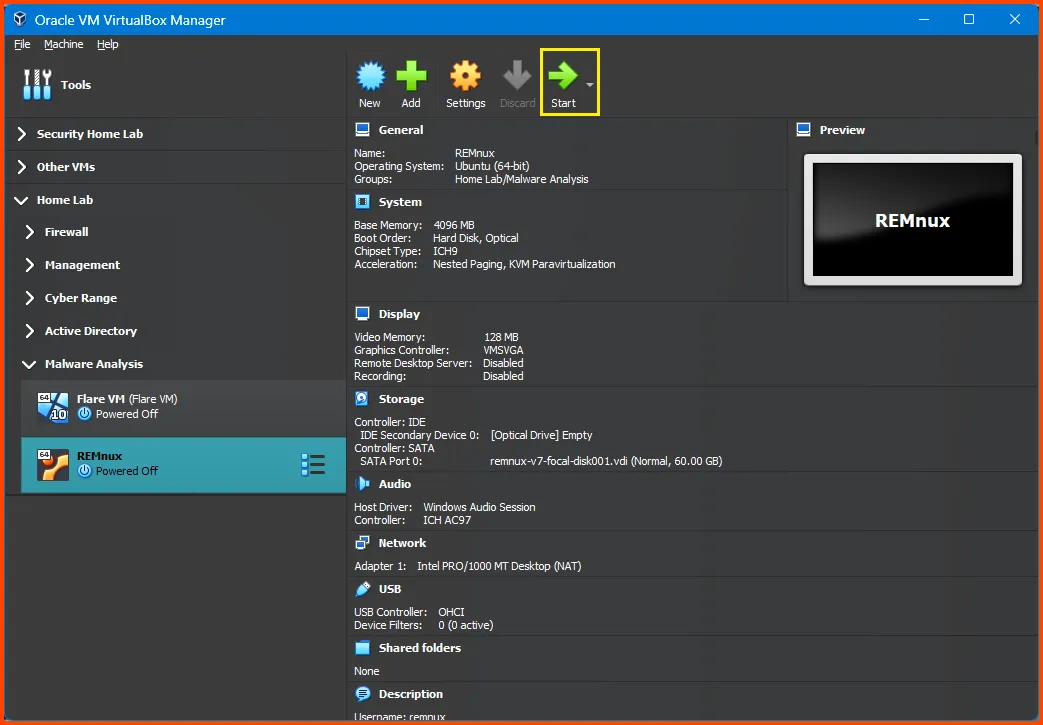Expand the Management group
The height and width of the screenshot is (725, 1043).
(x=29, y=265)
